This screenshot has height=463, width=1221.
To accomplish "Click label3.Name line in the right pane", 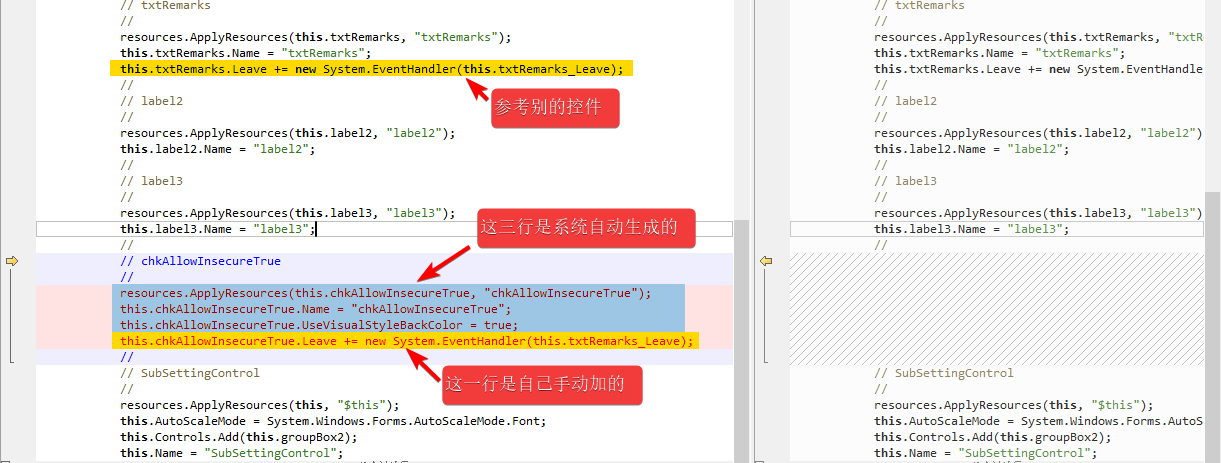I will [970, 229].
